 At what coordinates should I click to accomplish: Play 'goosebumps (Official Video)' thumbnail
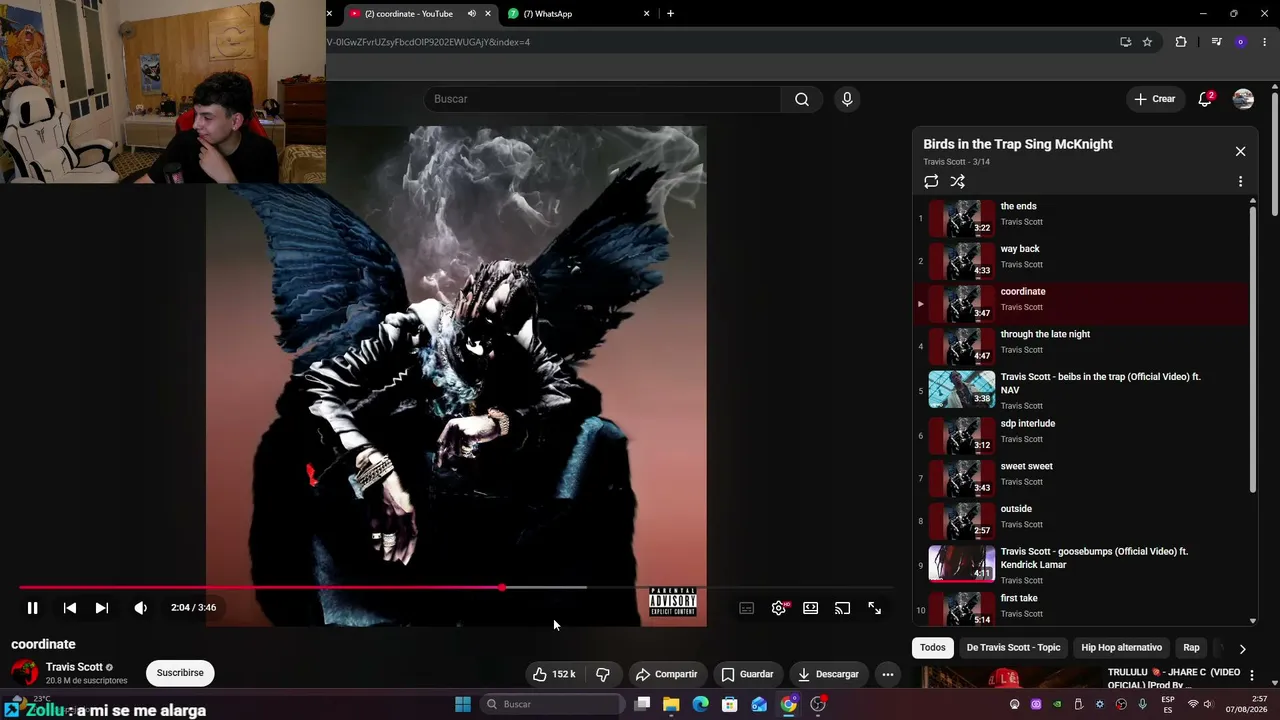(x=962, y=564)
